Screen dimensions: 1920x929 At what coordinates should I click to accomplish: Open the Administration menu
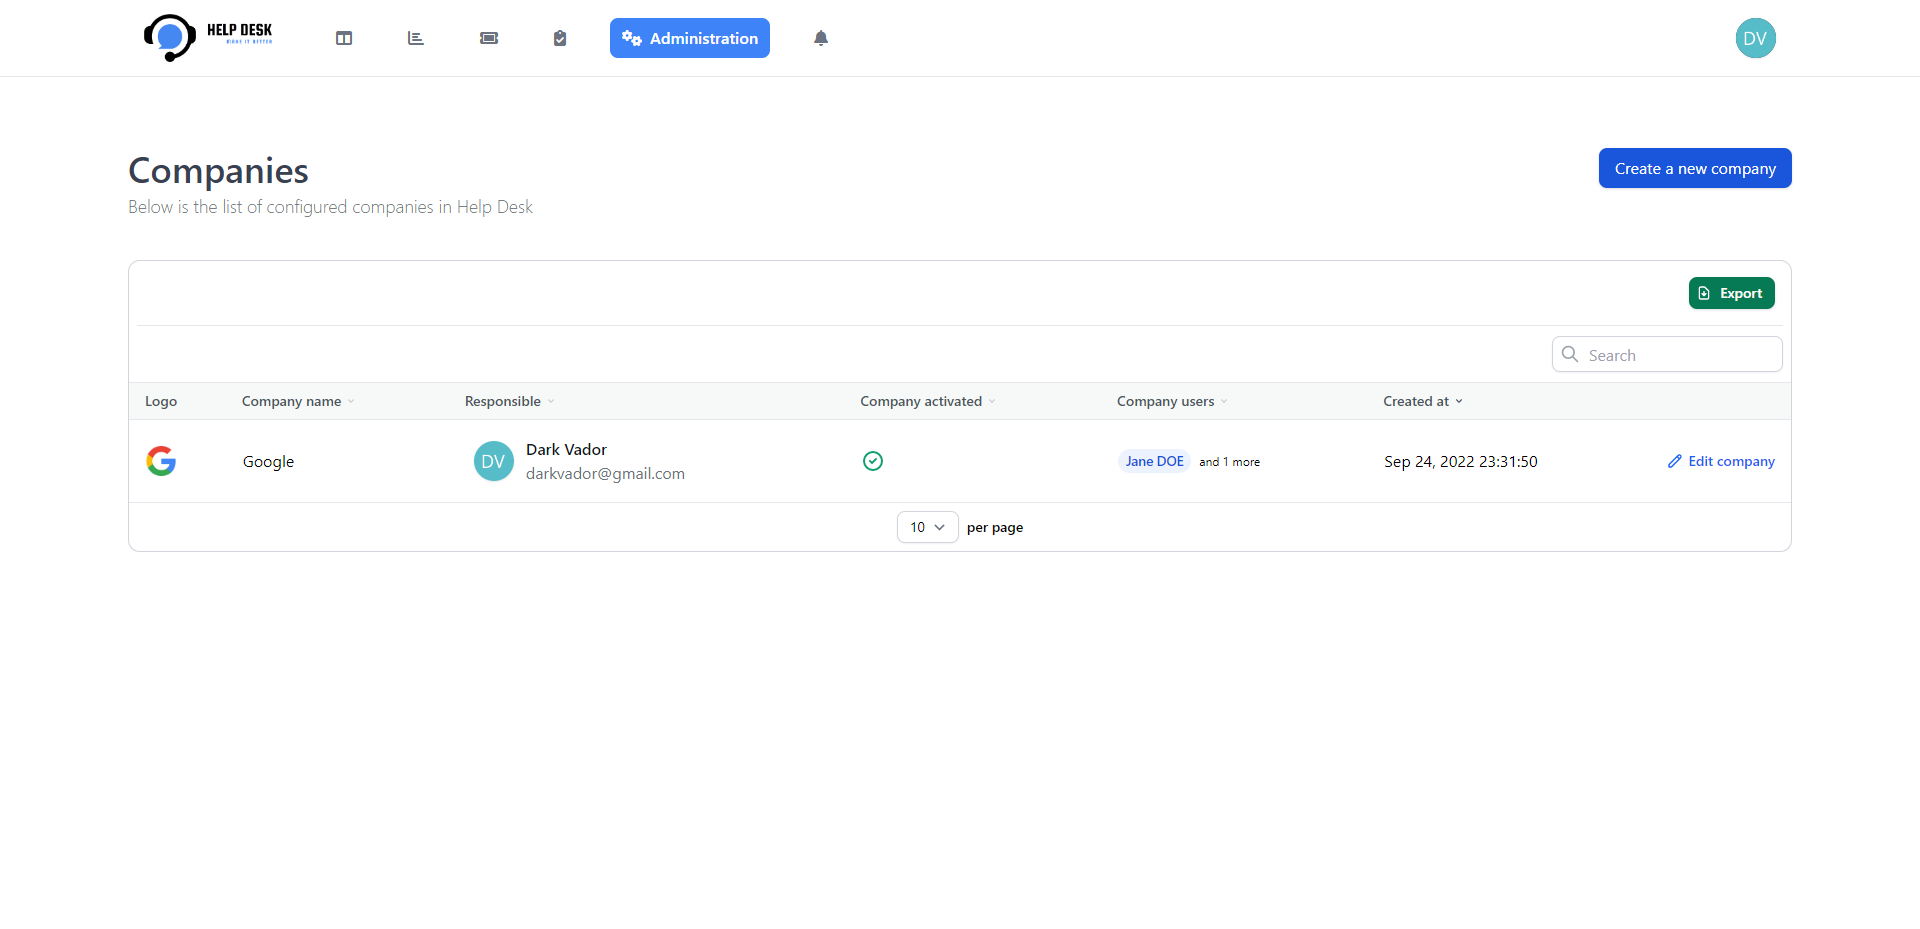pos(690,38)
